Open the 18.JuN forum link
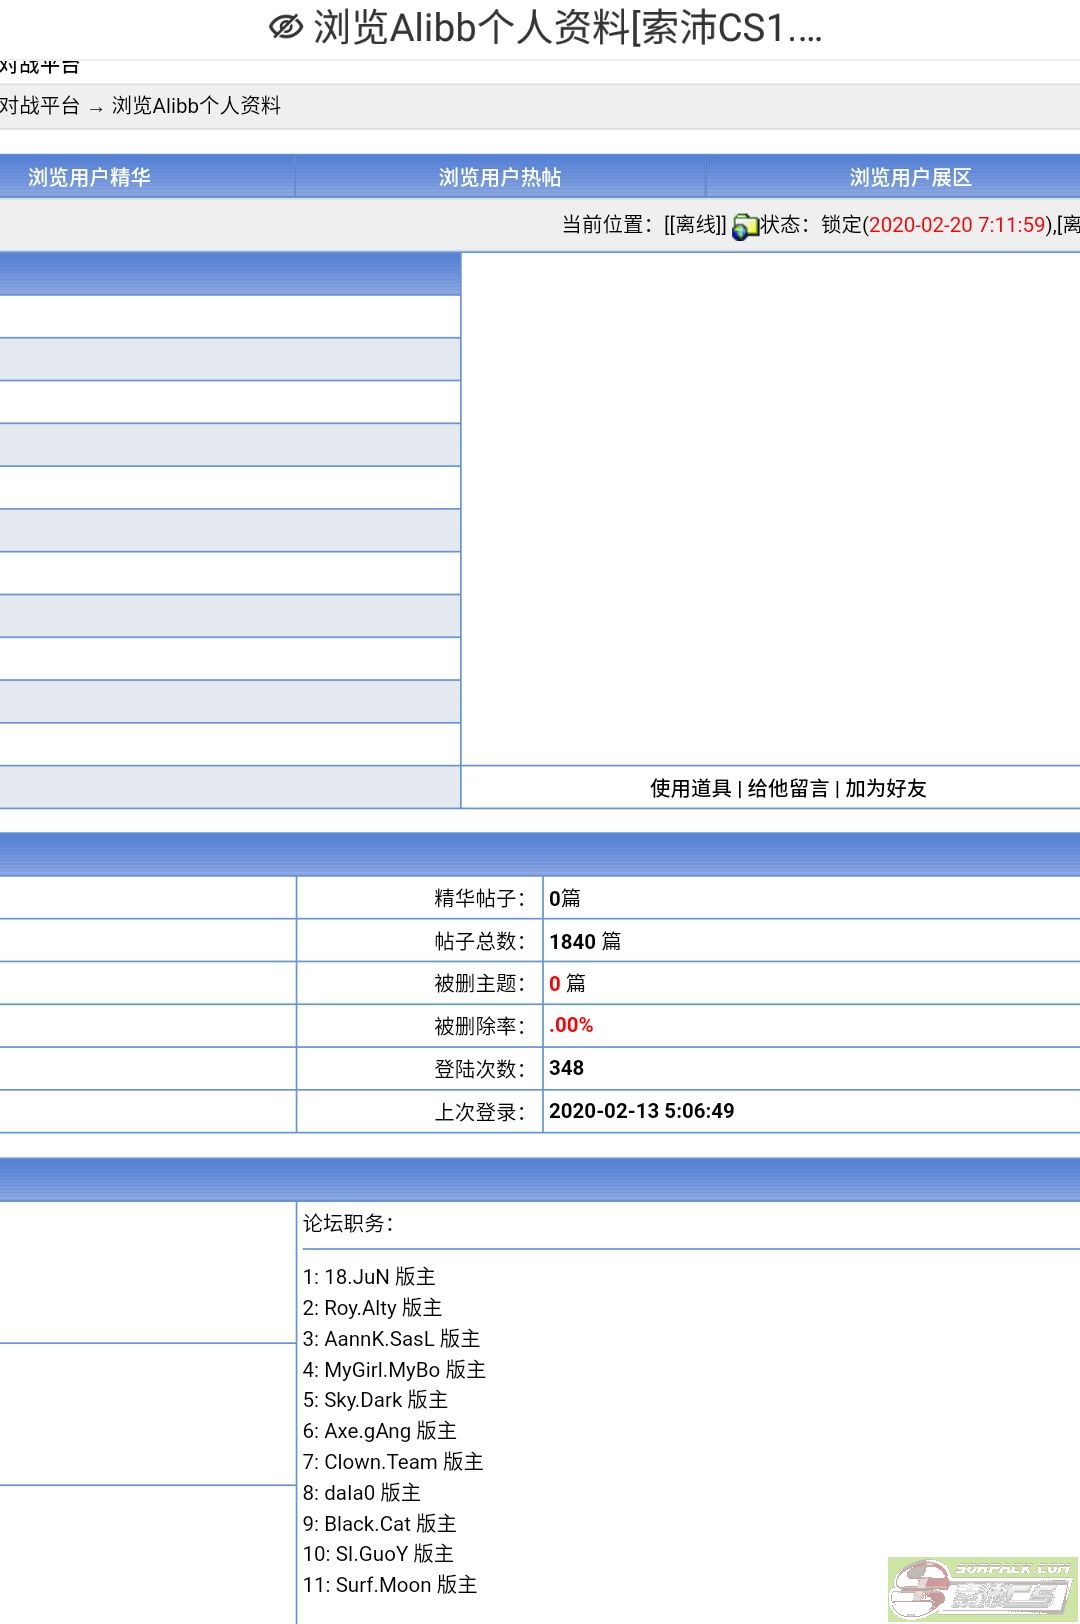This screenshot has height=1624, width=1080. [x=356, y=1277]
